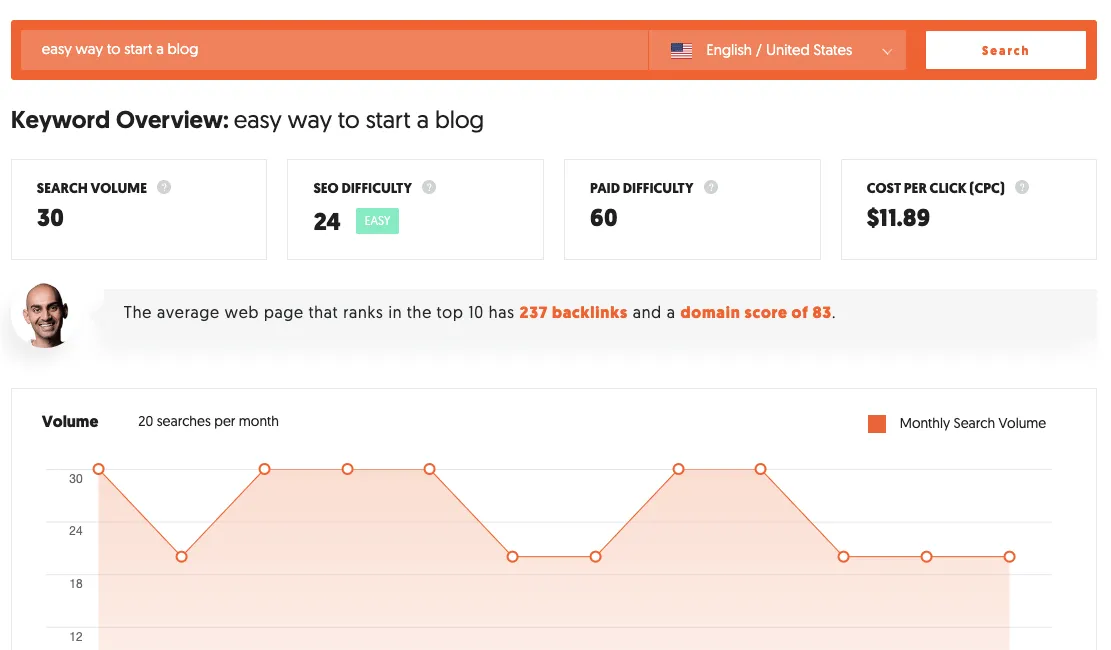The image size is (1111, 650).
Task: Click the chevron beside the language selector
Action: pos(886,51)
